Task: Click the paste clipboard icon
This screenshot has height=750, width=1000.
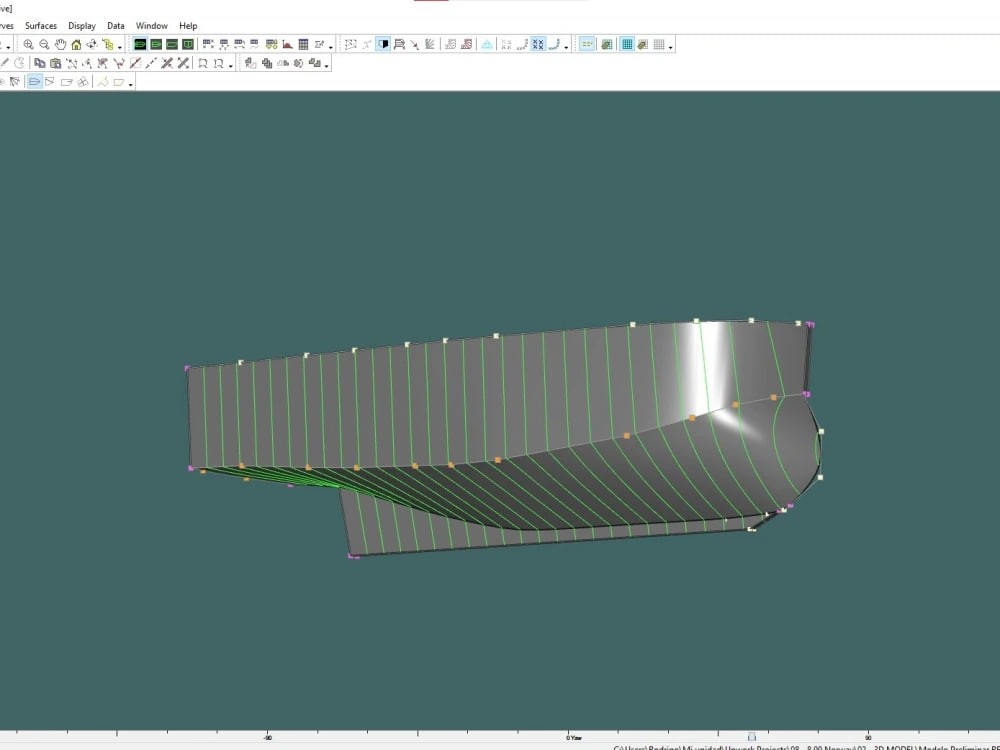Action: 55,63
